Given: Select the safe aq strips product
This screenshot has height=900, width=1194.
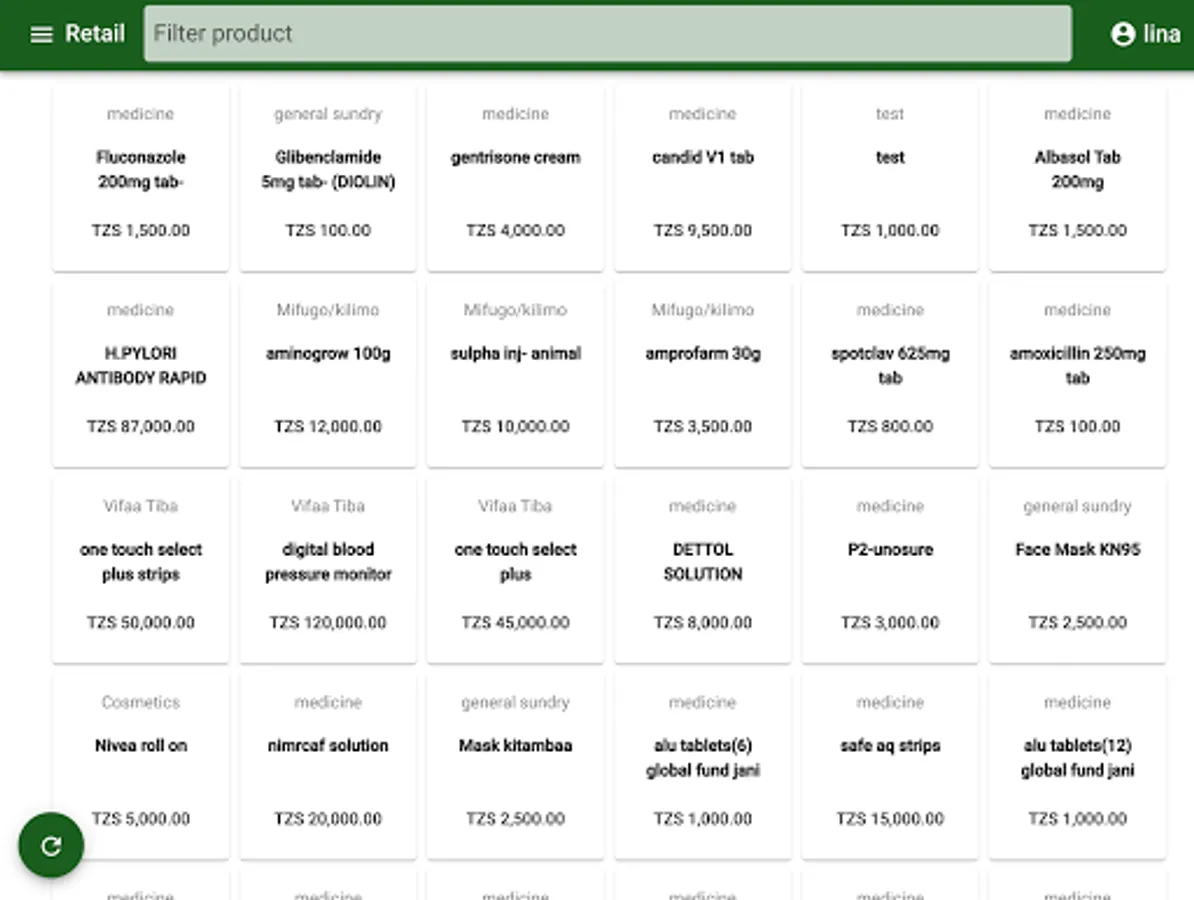Looking at the screenshot, I should [890, 766].
